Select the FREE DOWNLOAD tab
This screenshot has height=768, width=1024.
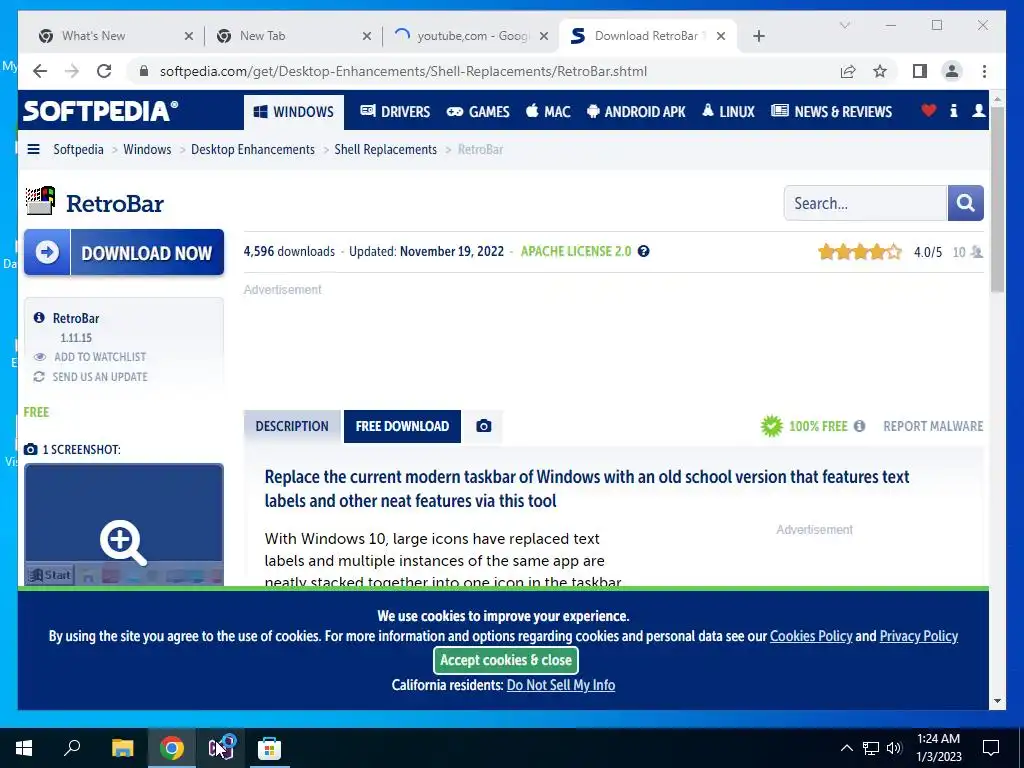point(402,426)
